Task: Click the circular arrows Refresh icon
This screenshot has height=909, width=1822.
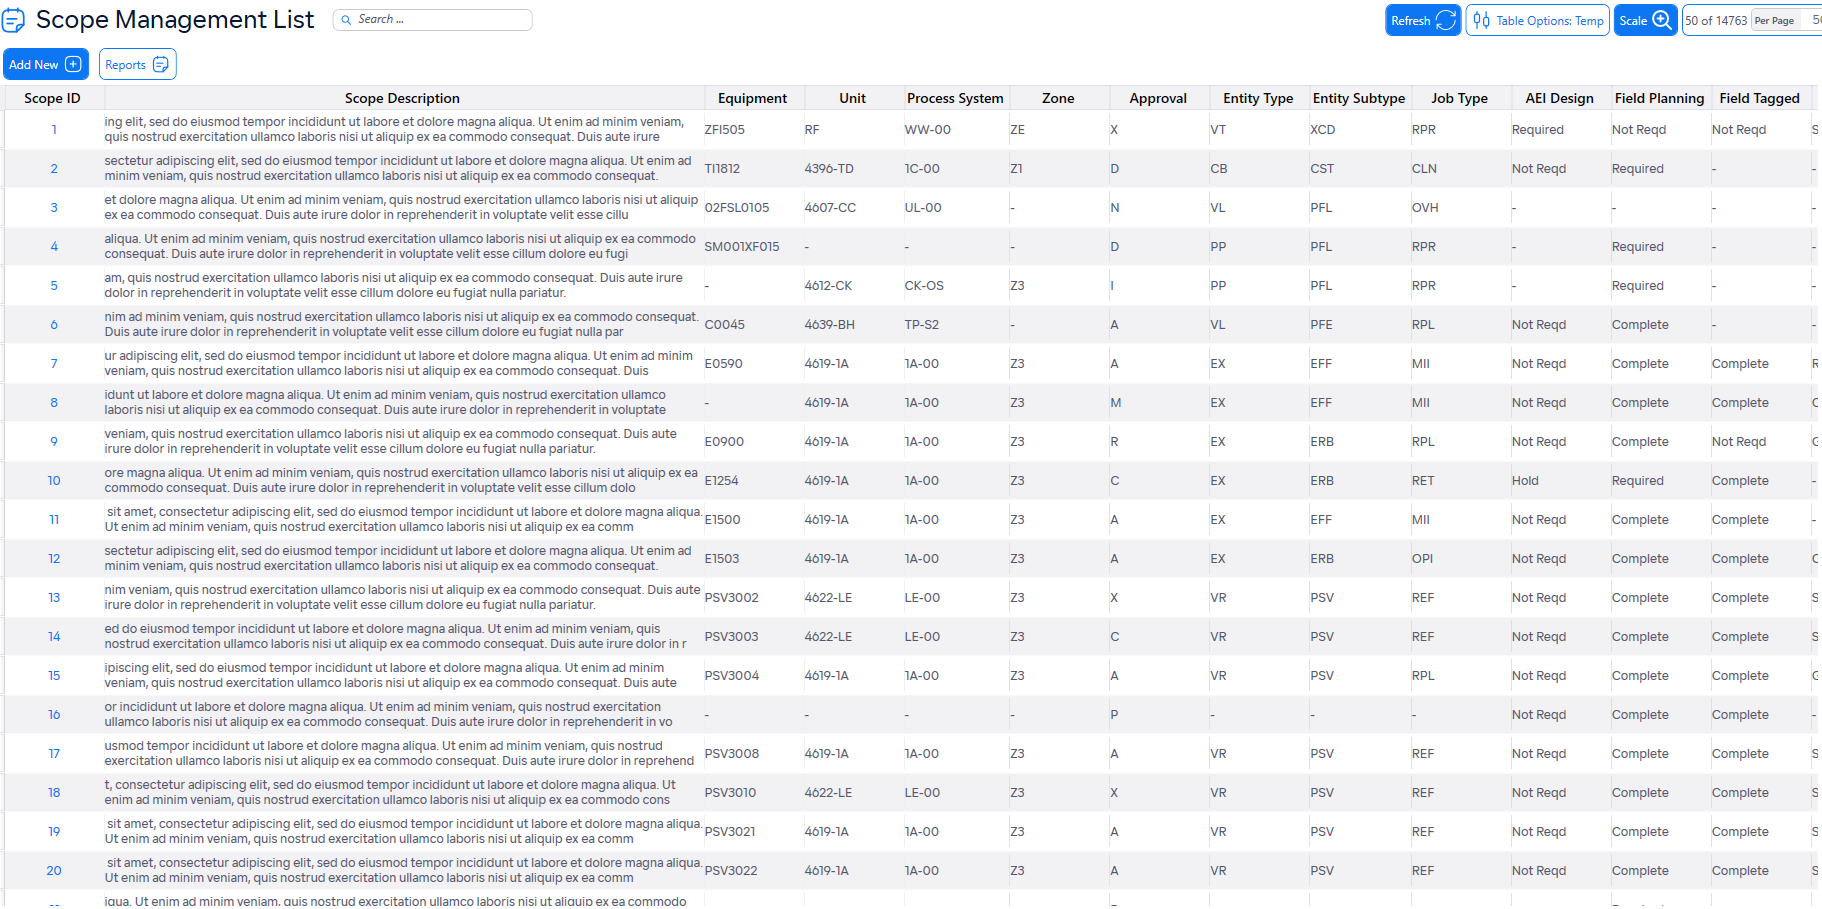Action: 1445,20
